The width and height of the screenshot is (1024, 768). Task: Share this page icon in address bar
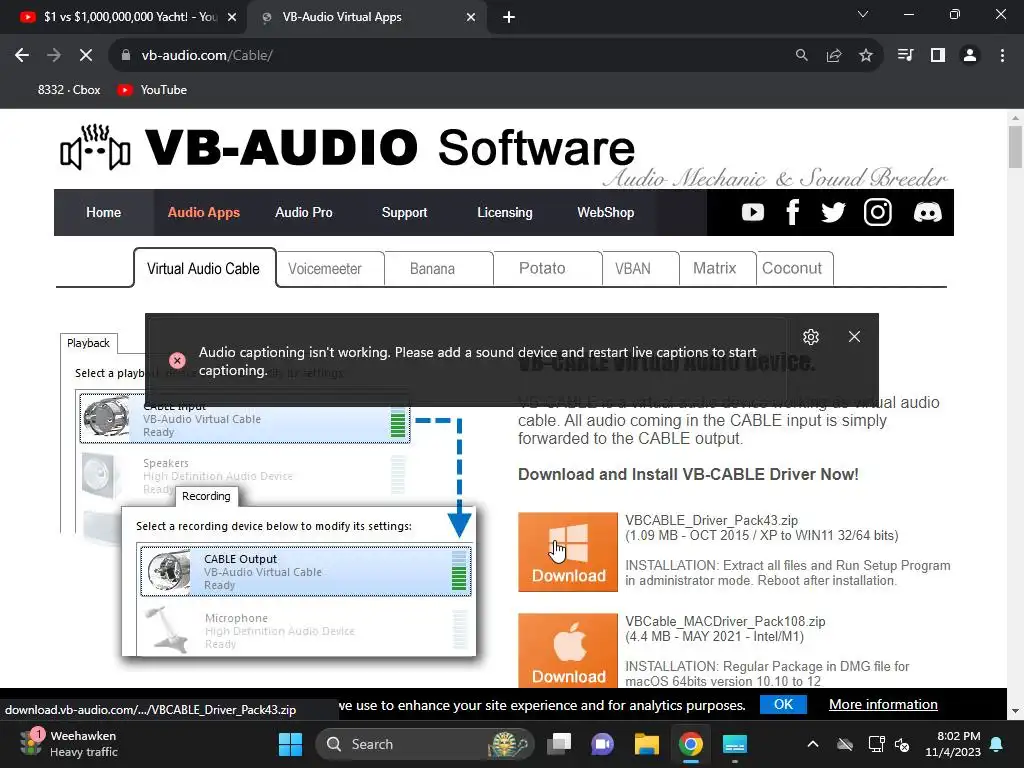834,56
